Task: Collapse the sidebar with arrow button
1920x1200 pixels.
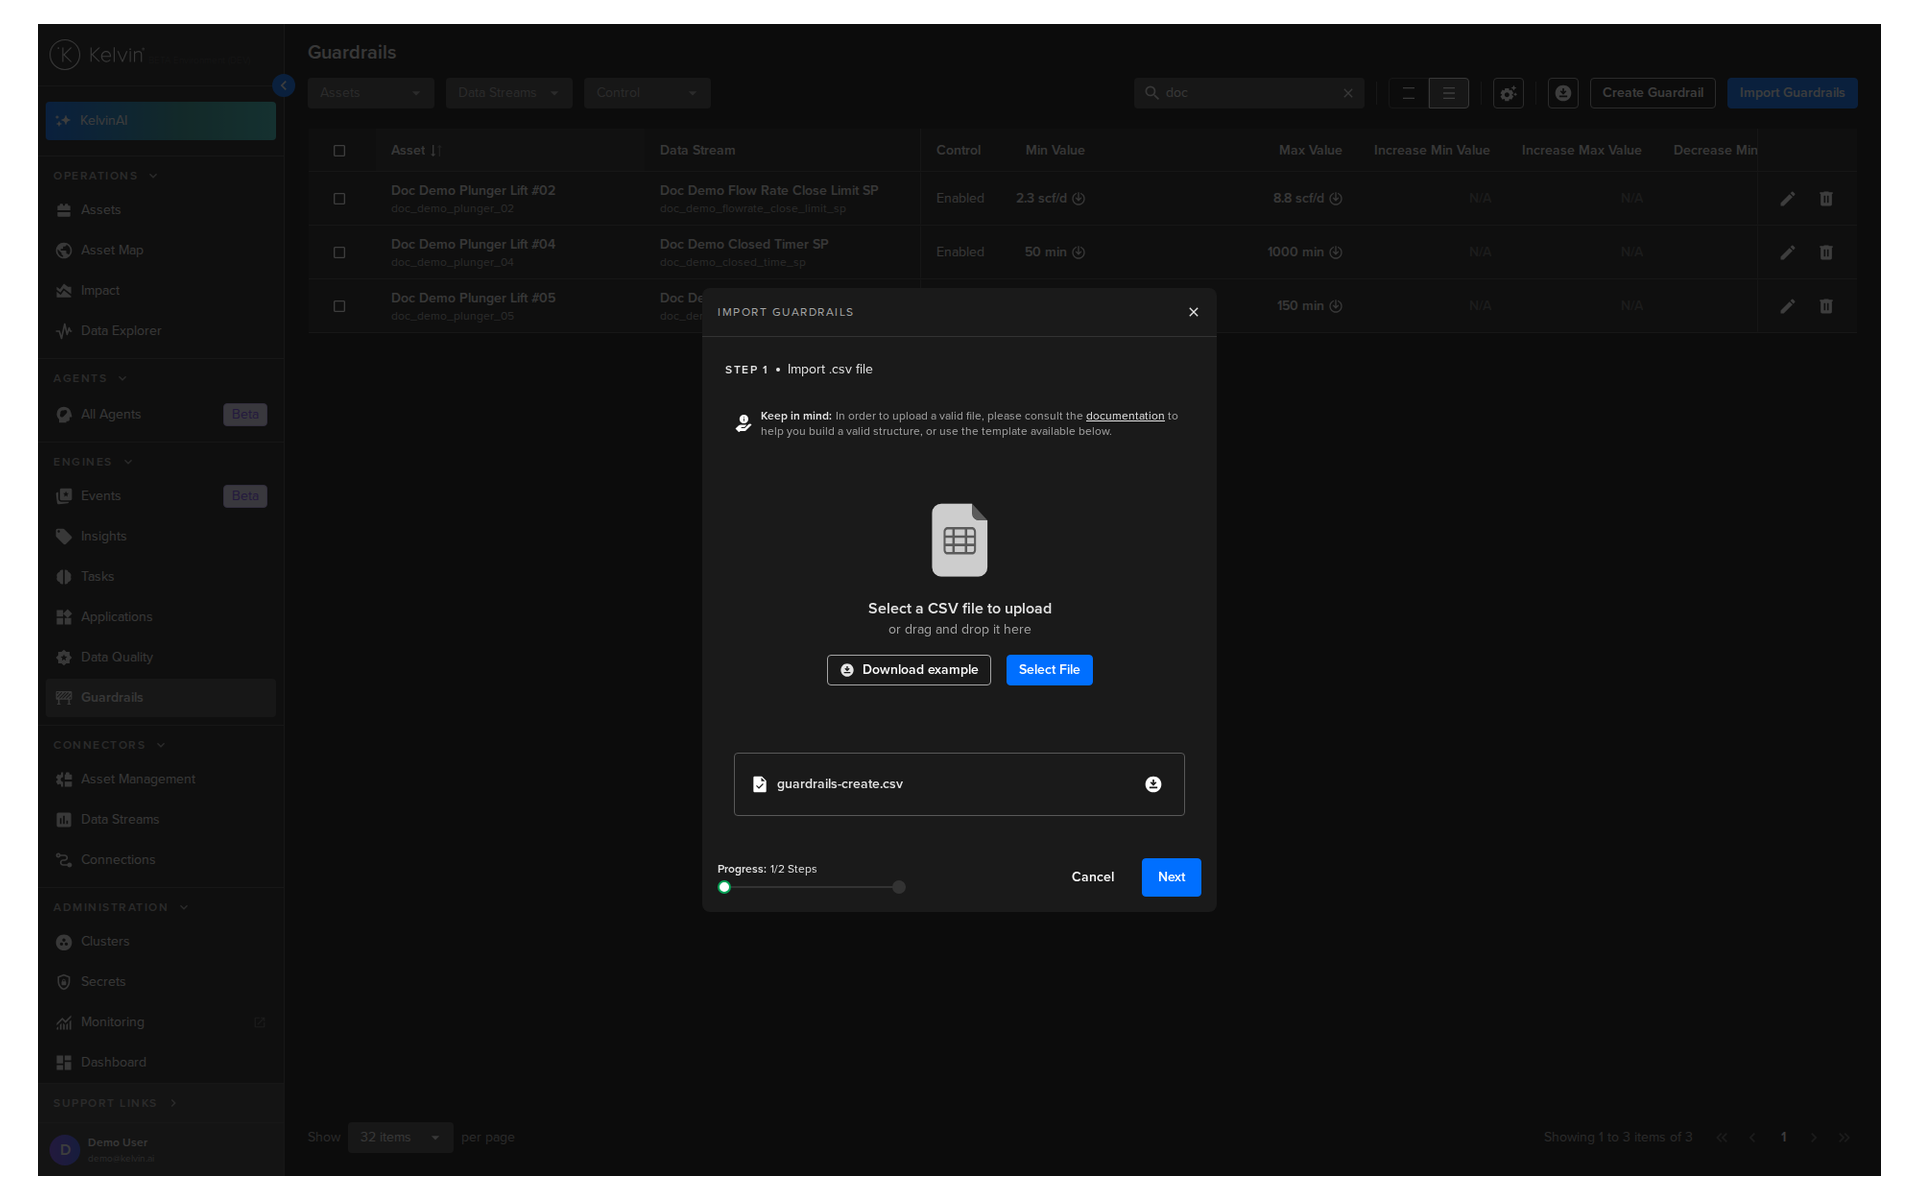Action: (x=284, y=86)
